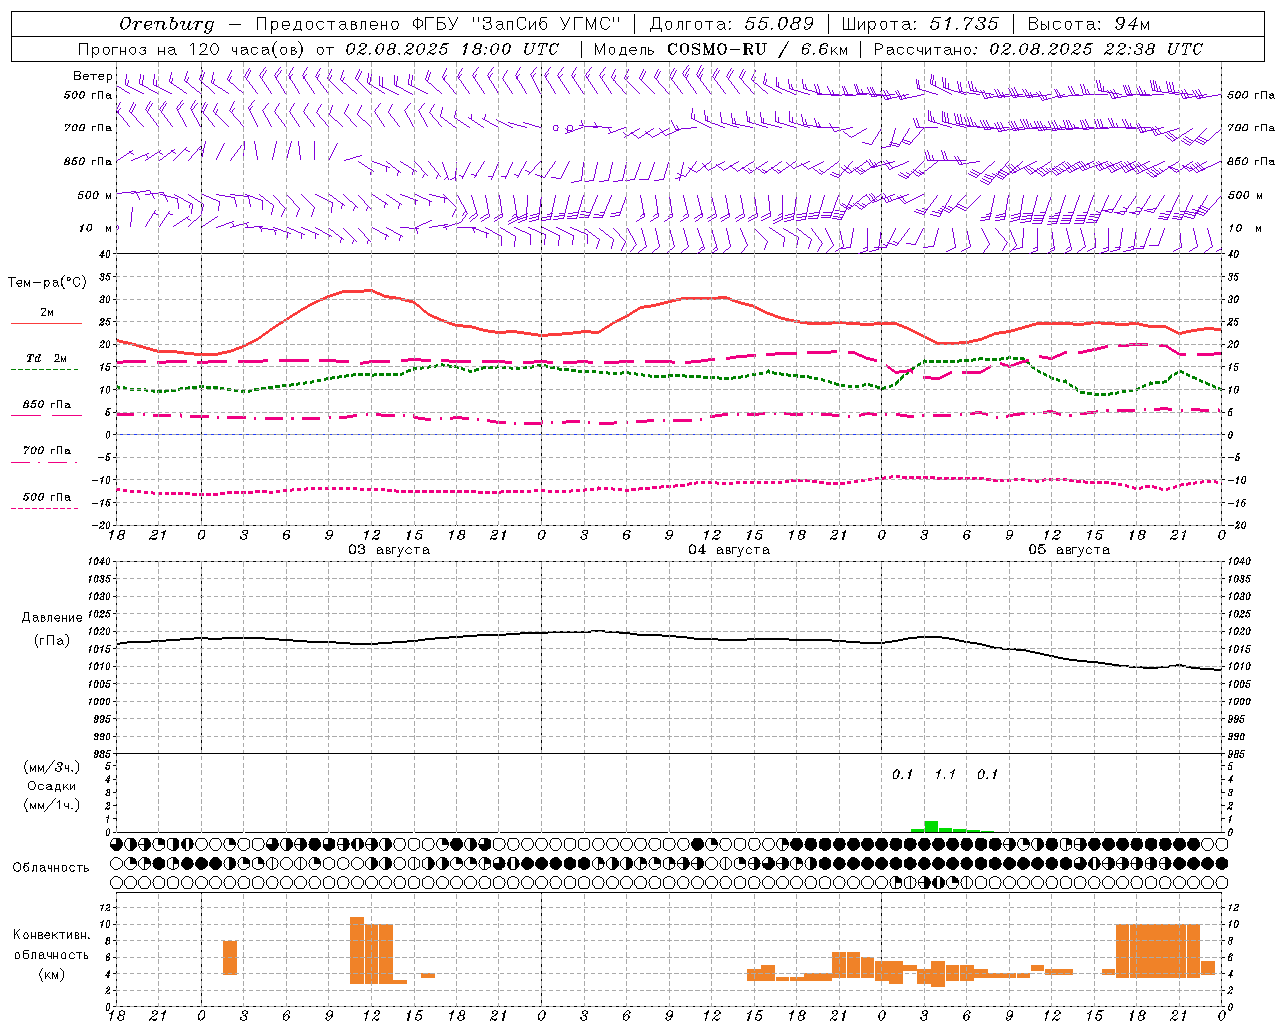Click the Облачность cloudiness row label
The width and height of the screenshot is (1280, 1024).
(x=51, y=868)
